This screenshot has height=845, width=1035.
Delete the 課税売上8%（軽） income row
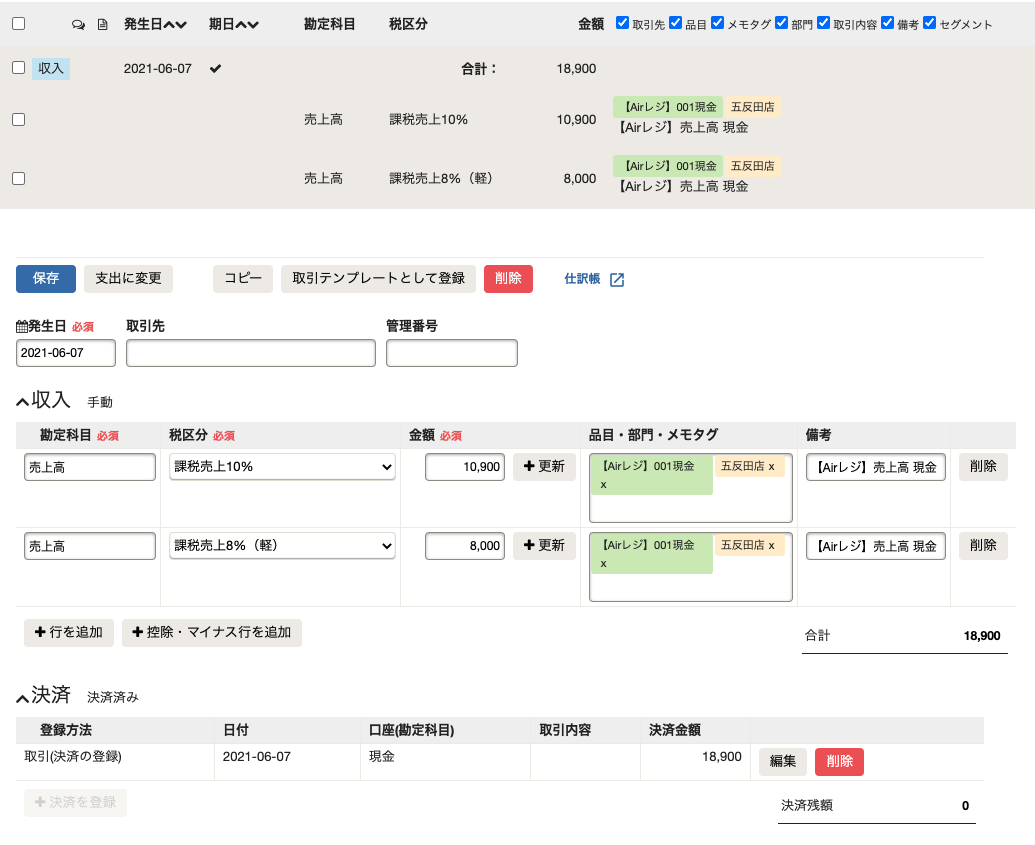(983, 546)
